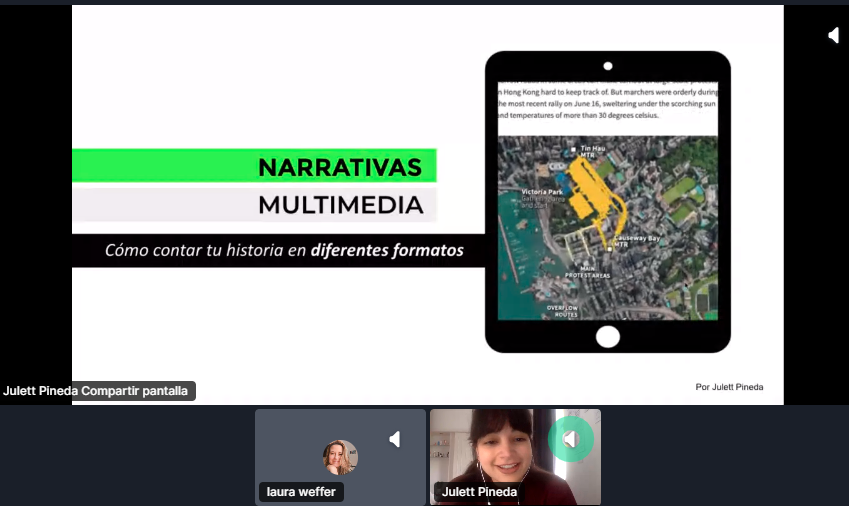Click the 'laura weffer' name label
Image resolution: width=849 pixels, height=506 pixels.
301,492
